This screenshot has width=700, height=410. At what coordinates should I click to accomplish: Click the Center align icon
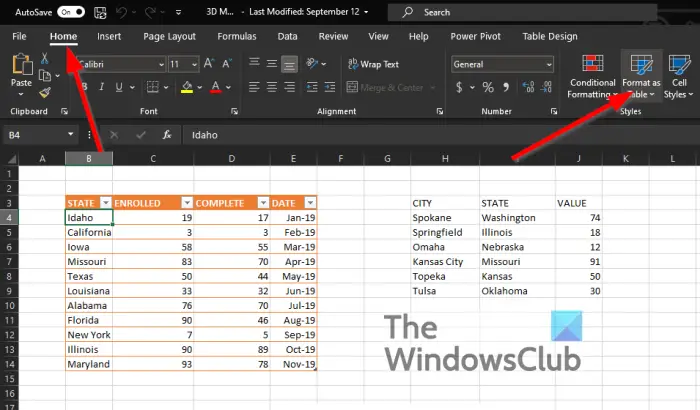[x=271, y=87]
